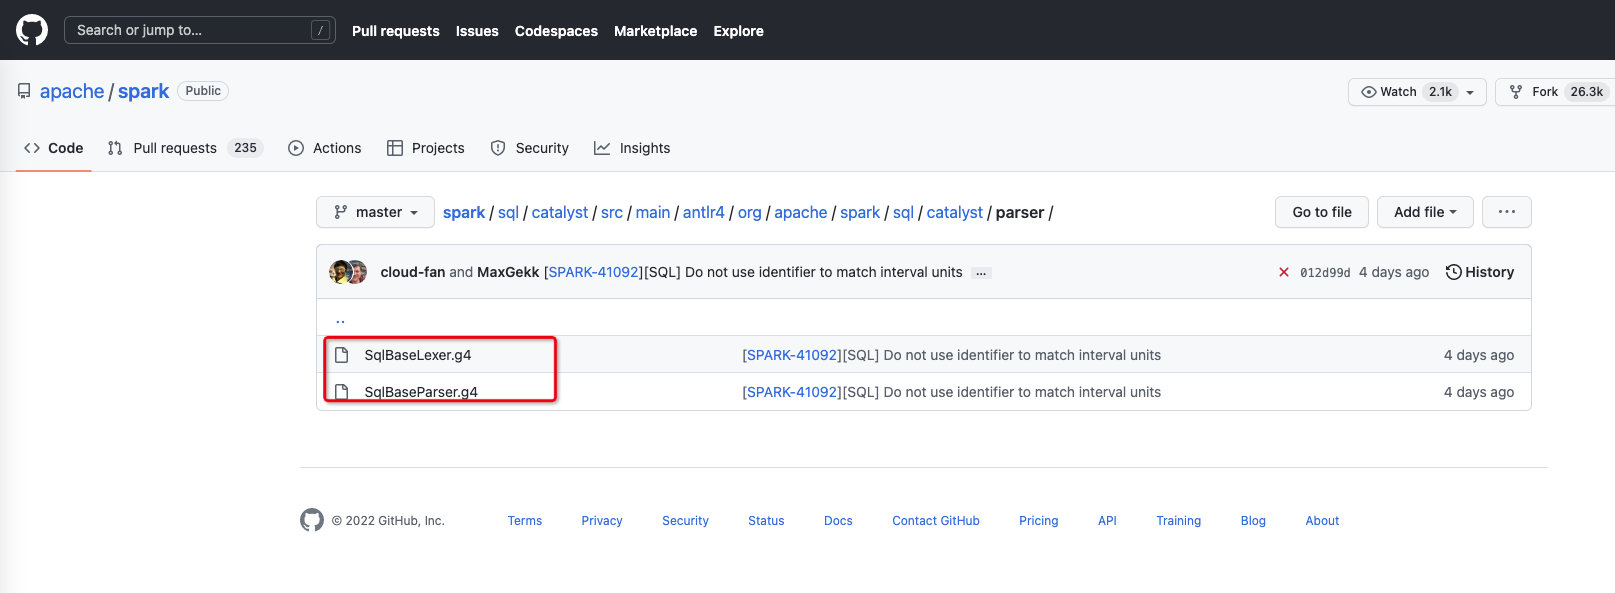
Task: Click the footer GitHub logo icon
Action: [312, 520]
